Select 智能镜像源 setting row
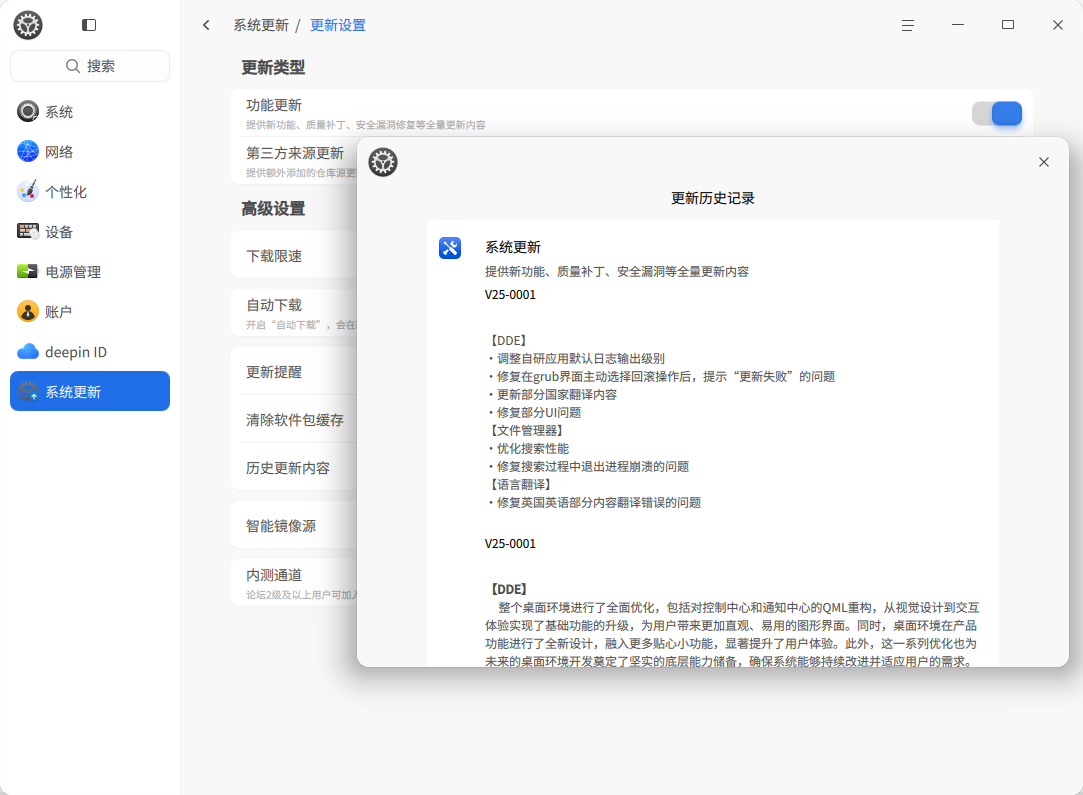The height and width of the screenshot is (795, 1083). (294, 526)
